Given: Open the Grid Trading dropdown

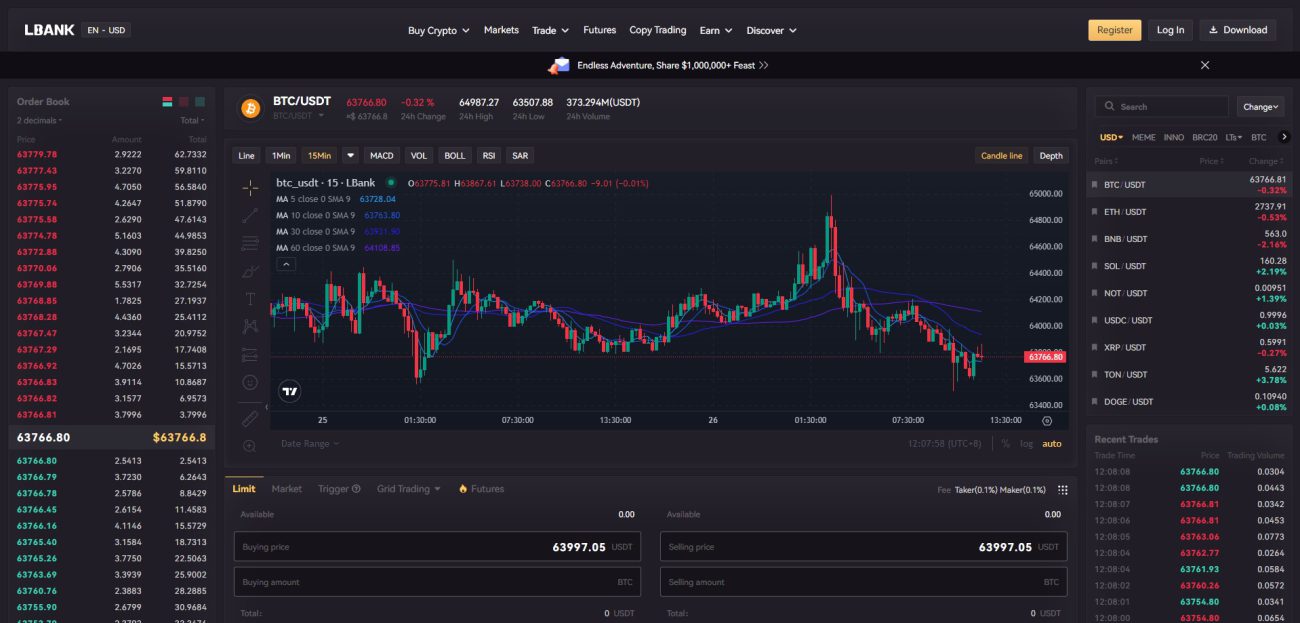Looking at the screenshot, I should tap(409, 489).
